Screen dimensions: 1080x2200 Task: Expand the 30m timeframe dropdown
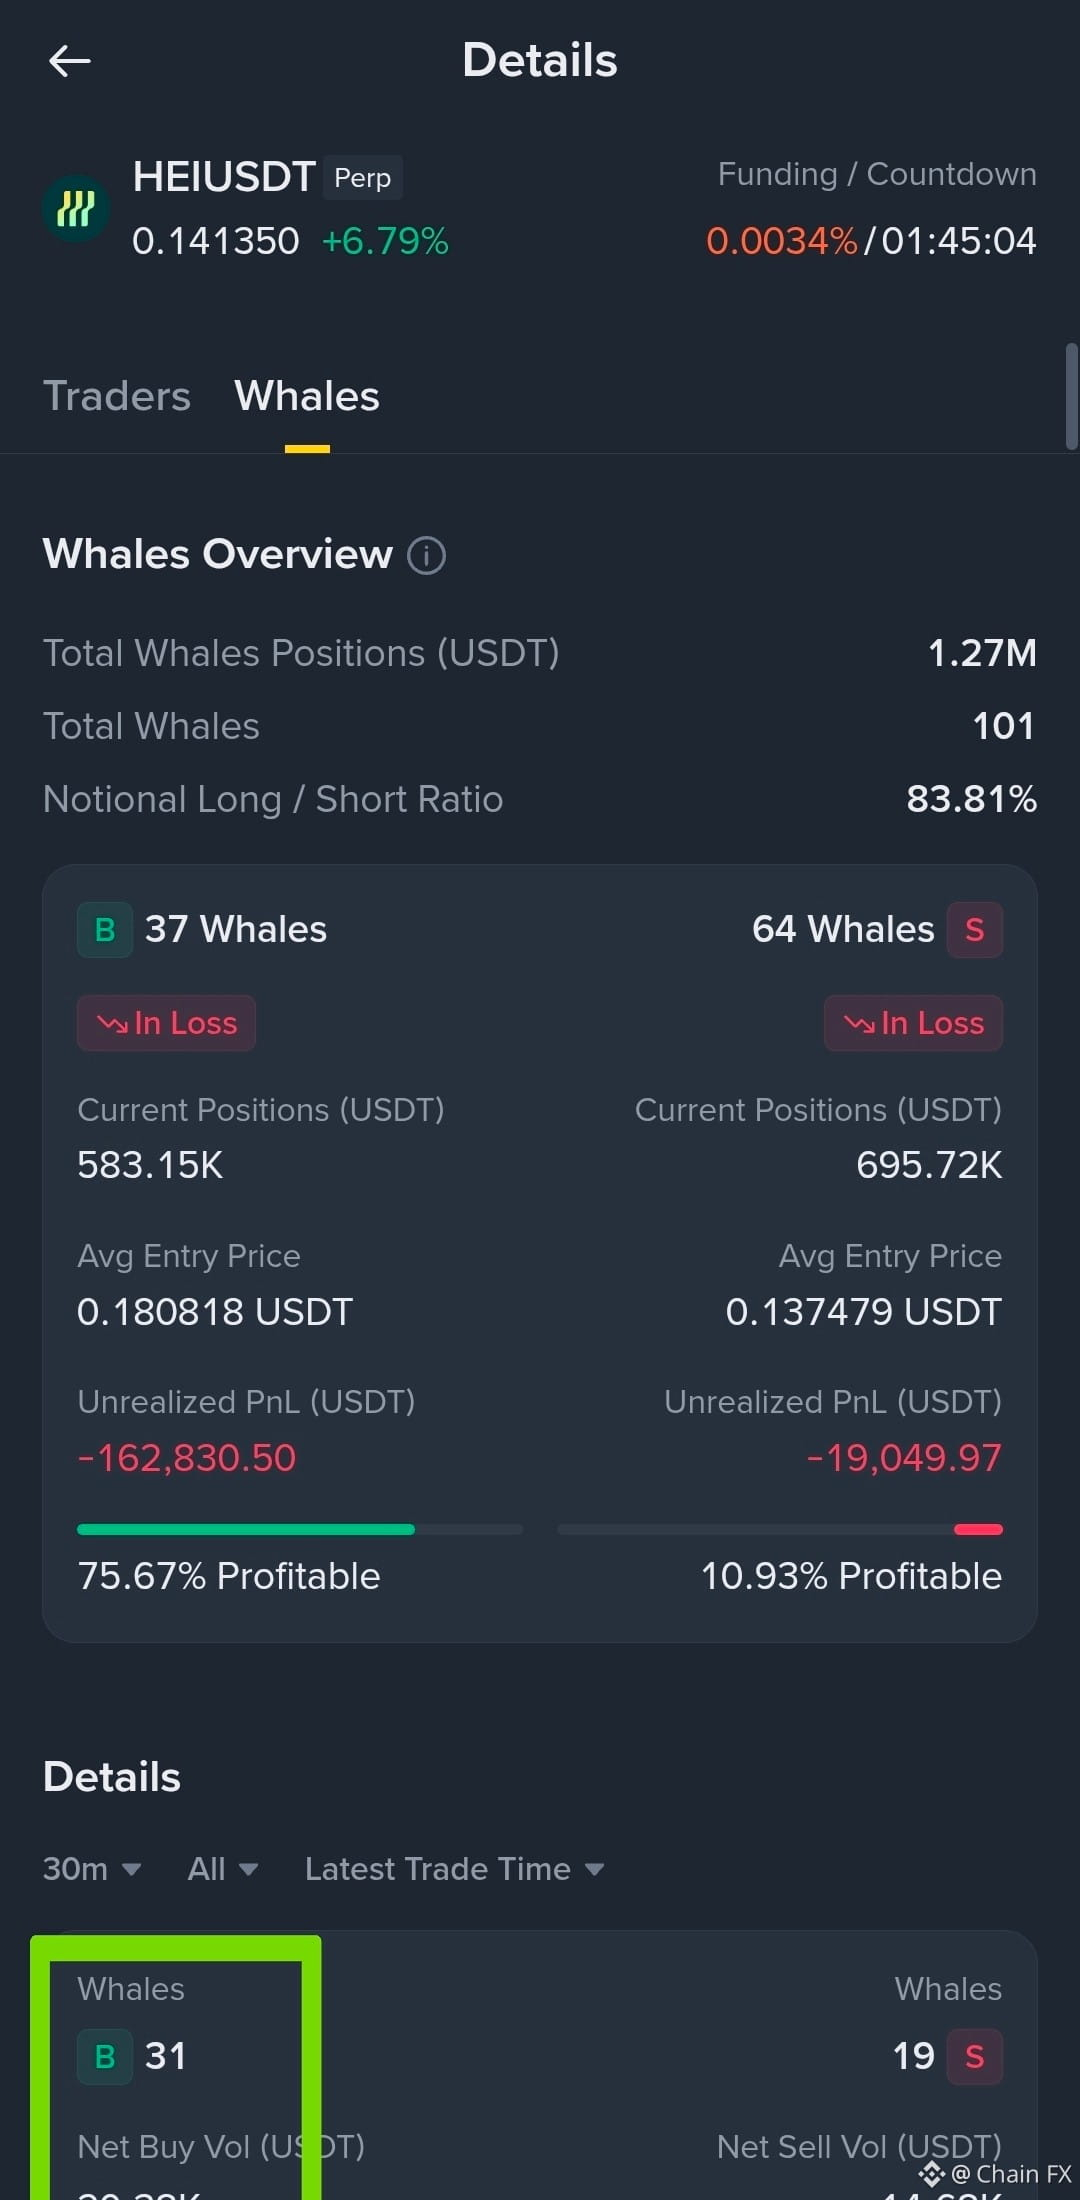(92, 1869)
